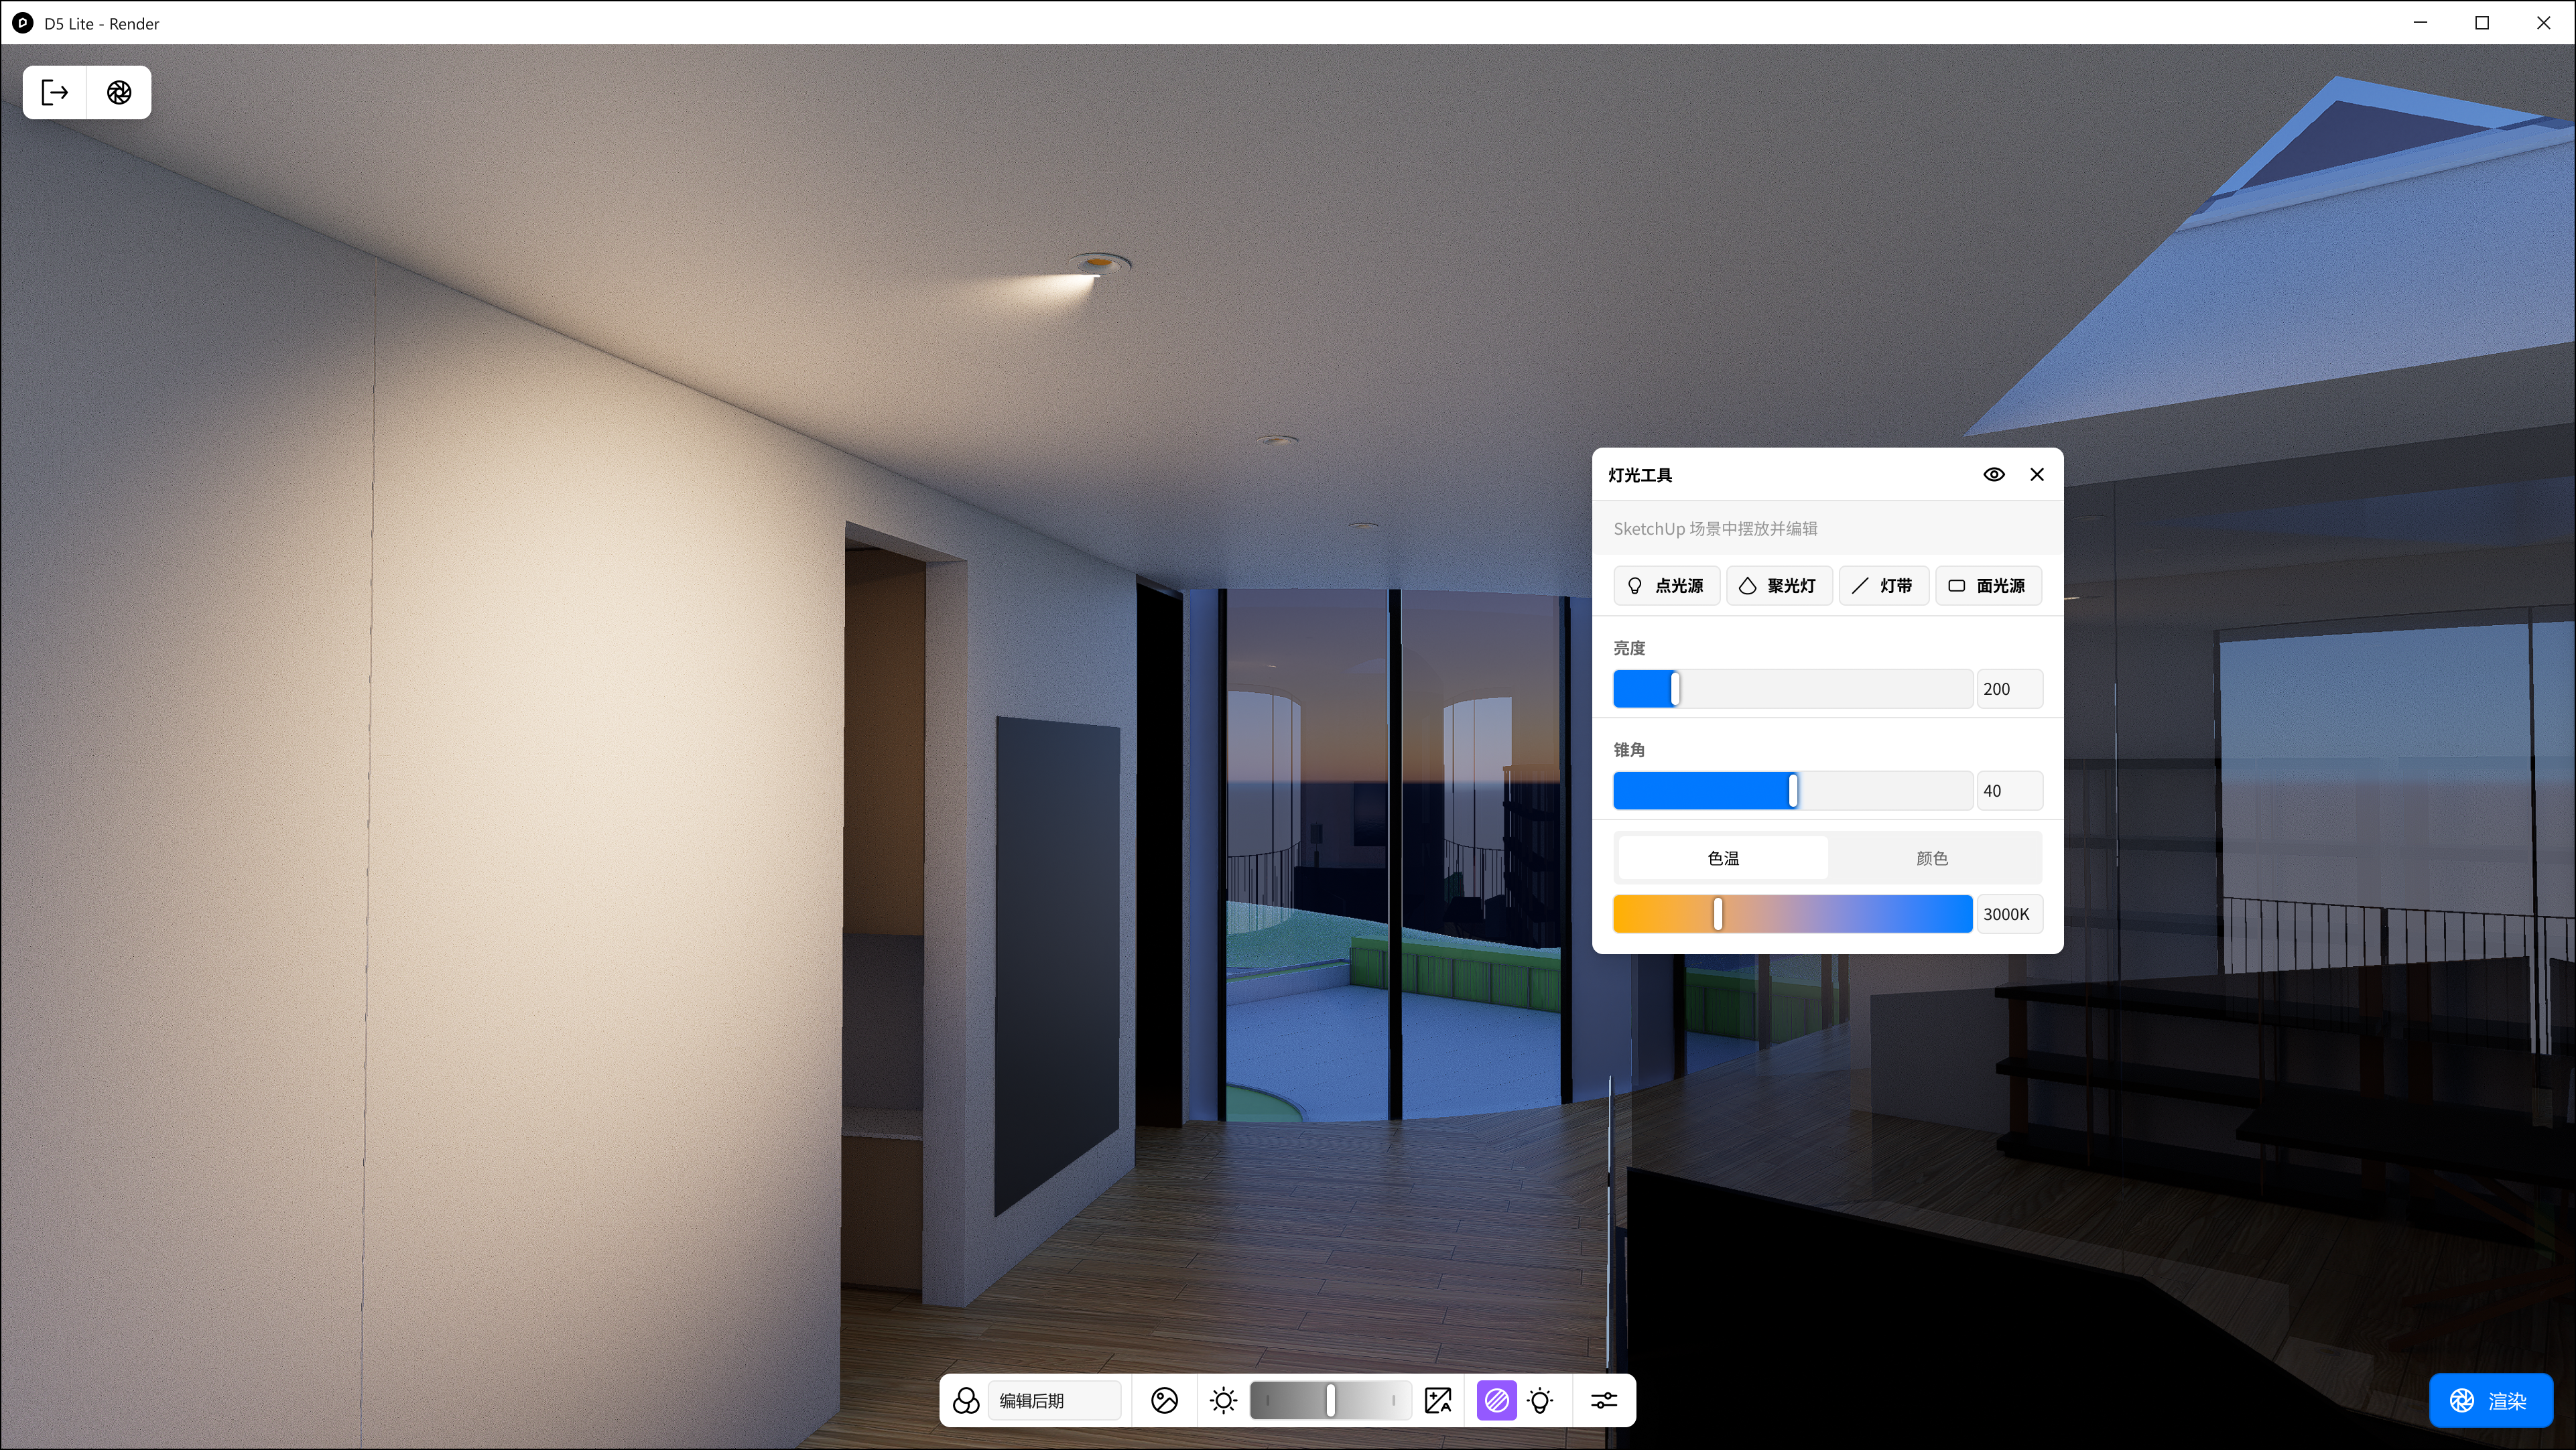Open the three-circles effects icon in the bottom toolbar
Image resolution: width=2576 pixels, height=1450 pixels.
point(966,1400)
